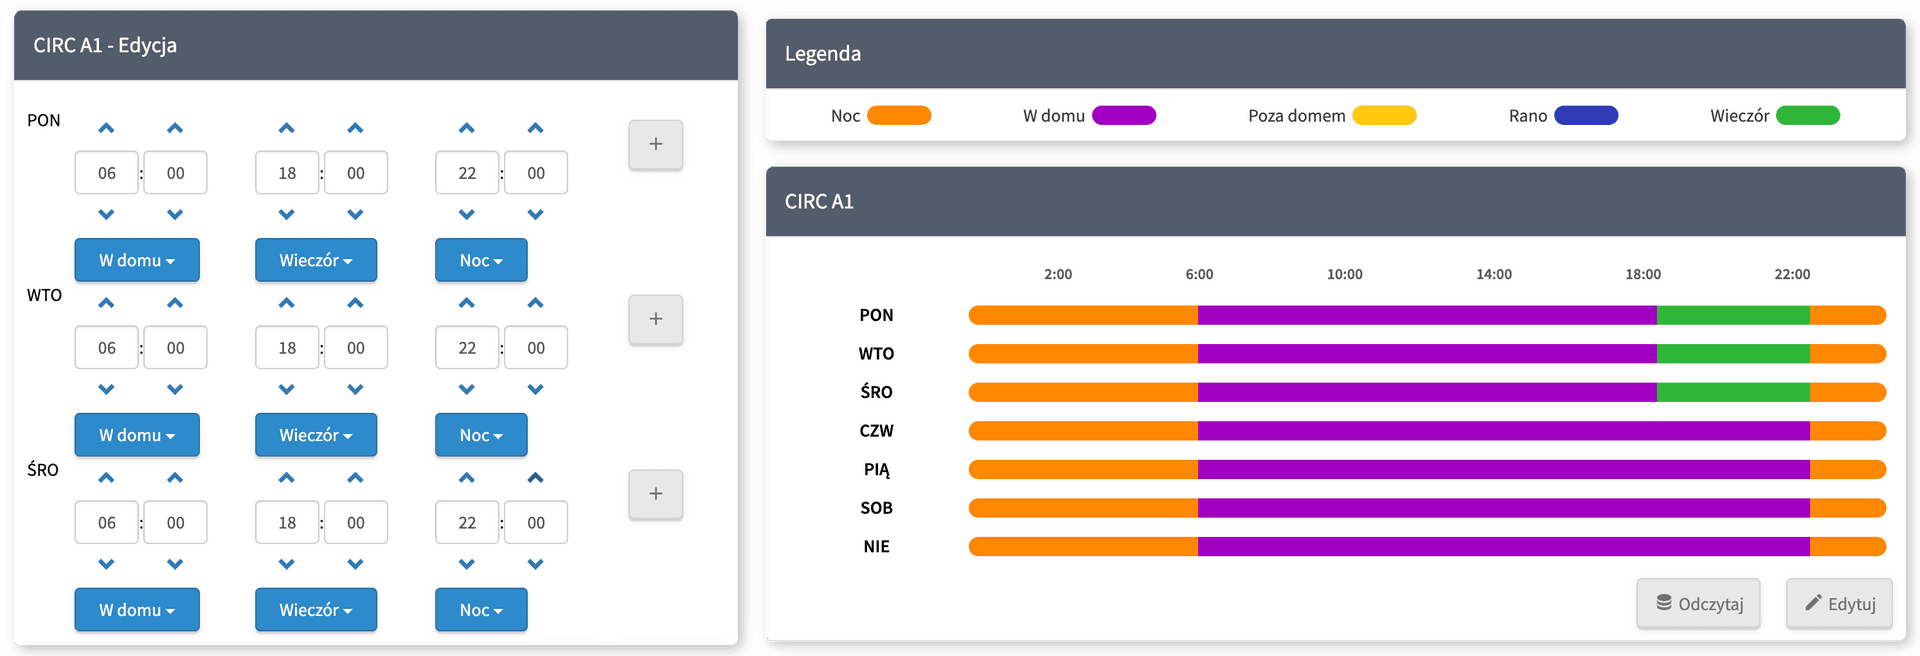Screen dimensions: 1920x656
Task: Click the Odczytaj button
Action: click(1698, 604)
